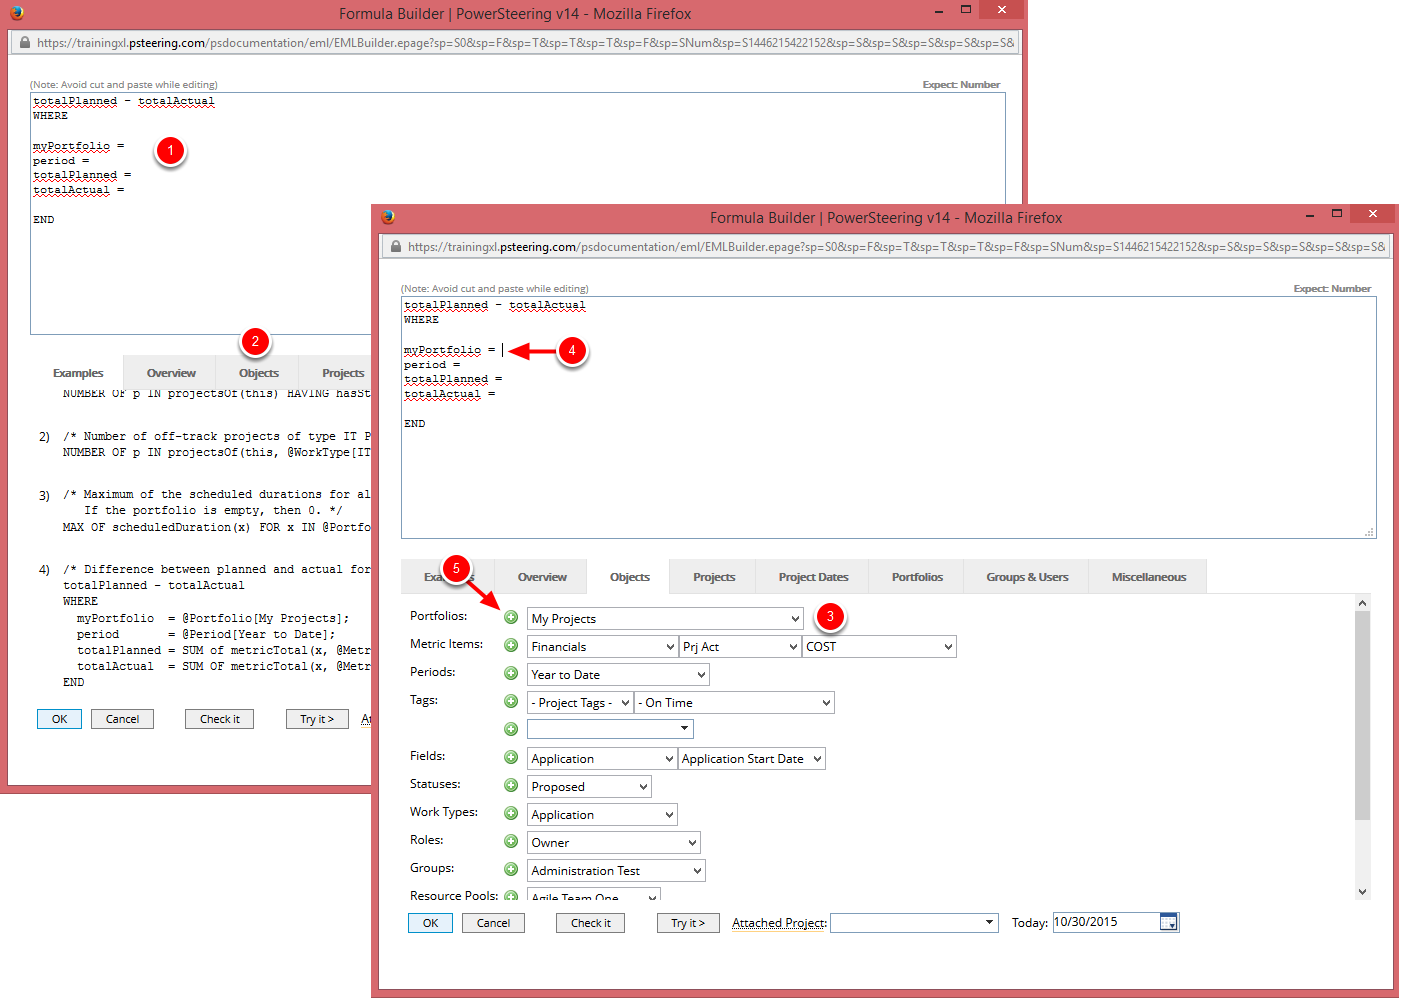
Task: Open the Project Tags dropdown
Action: (x=580, y=703)
